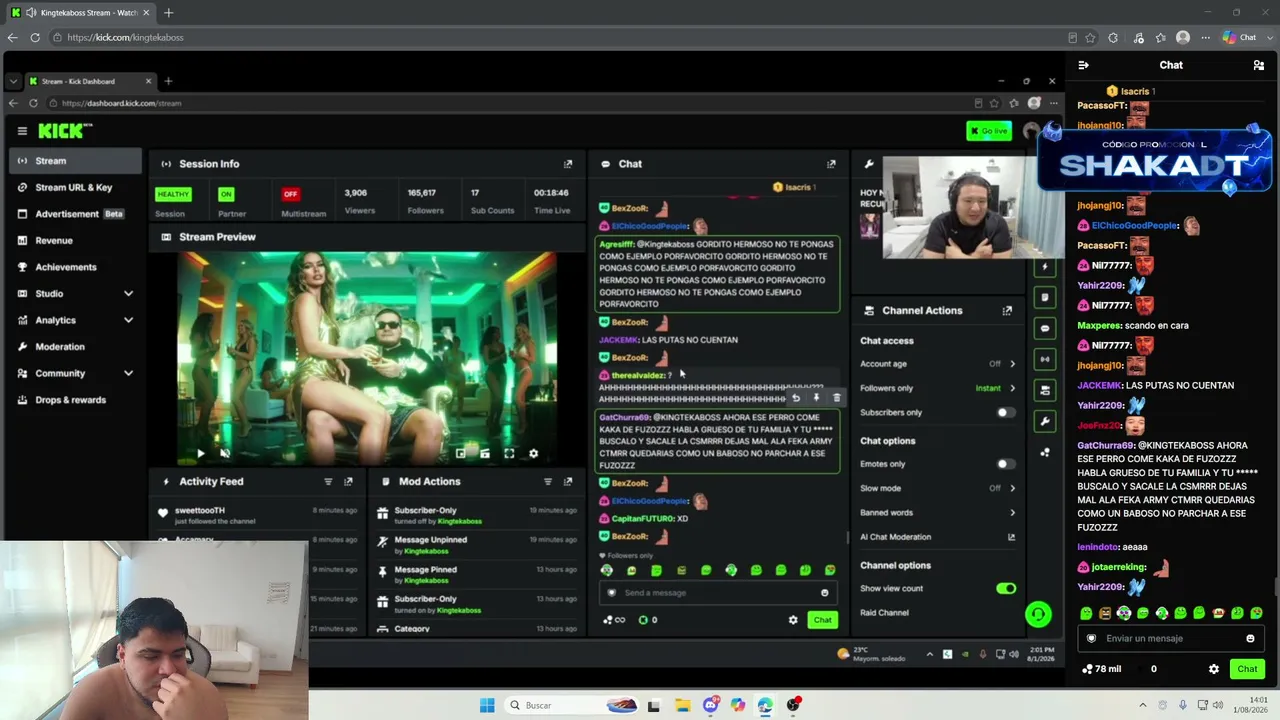
Task: Open the hamburger menu beside the Kick logo
Action: pos(22,131)
